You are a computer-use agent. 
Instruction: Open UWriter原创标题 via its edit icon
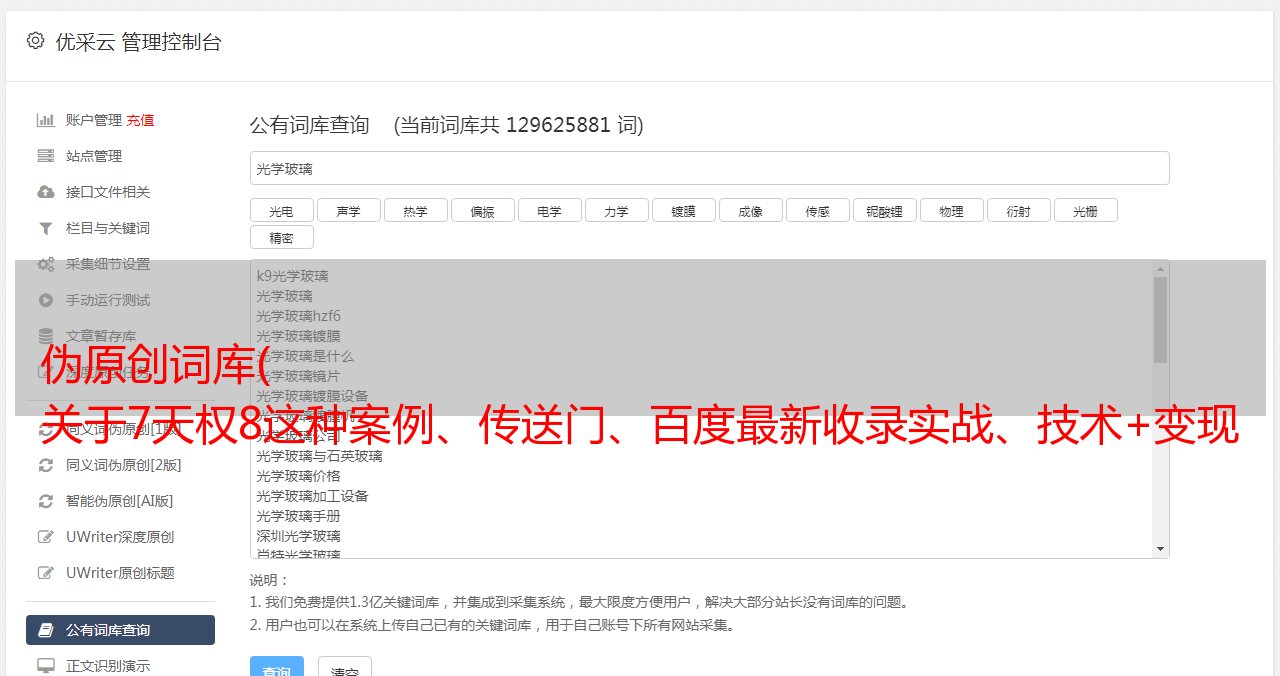[x=46, y=573]
